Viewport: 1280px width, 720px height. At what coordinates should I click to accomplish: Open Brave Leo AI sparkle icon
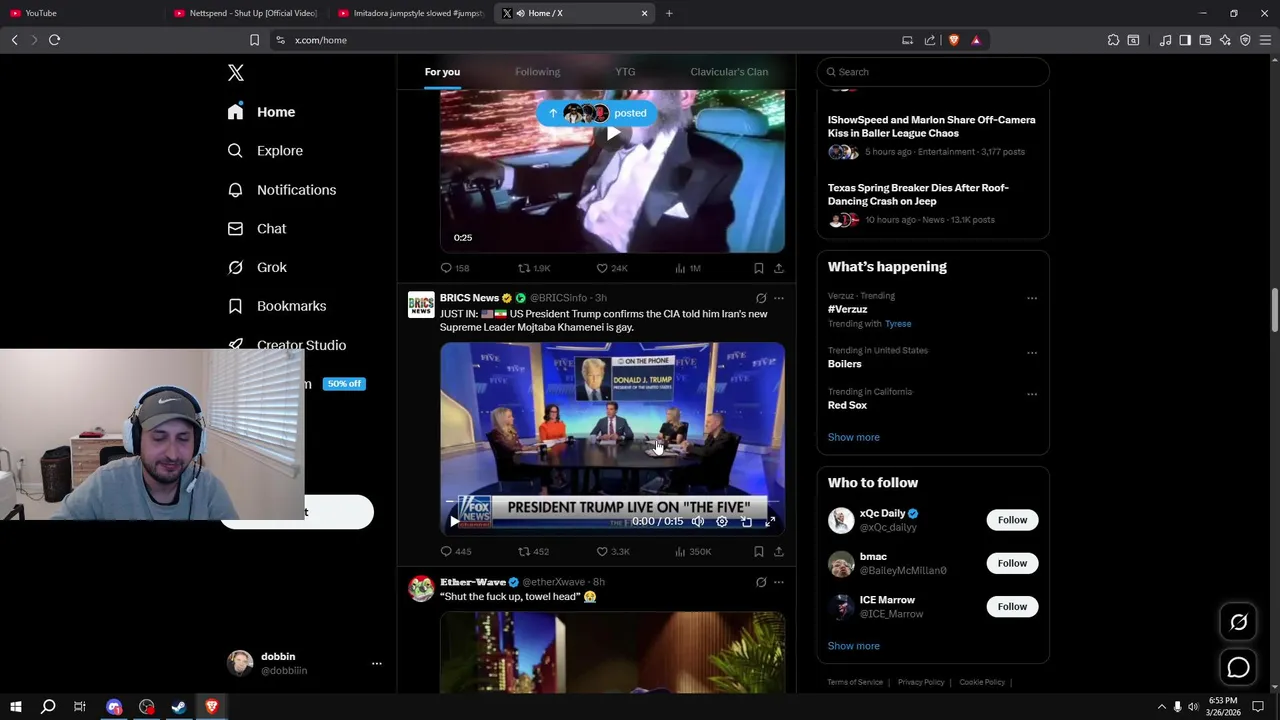[x=1225, y=40]
